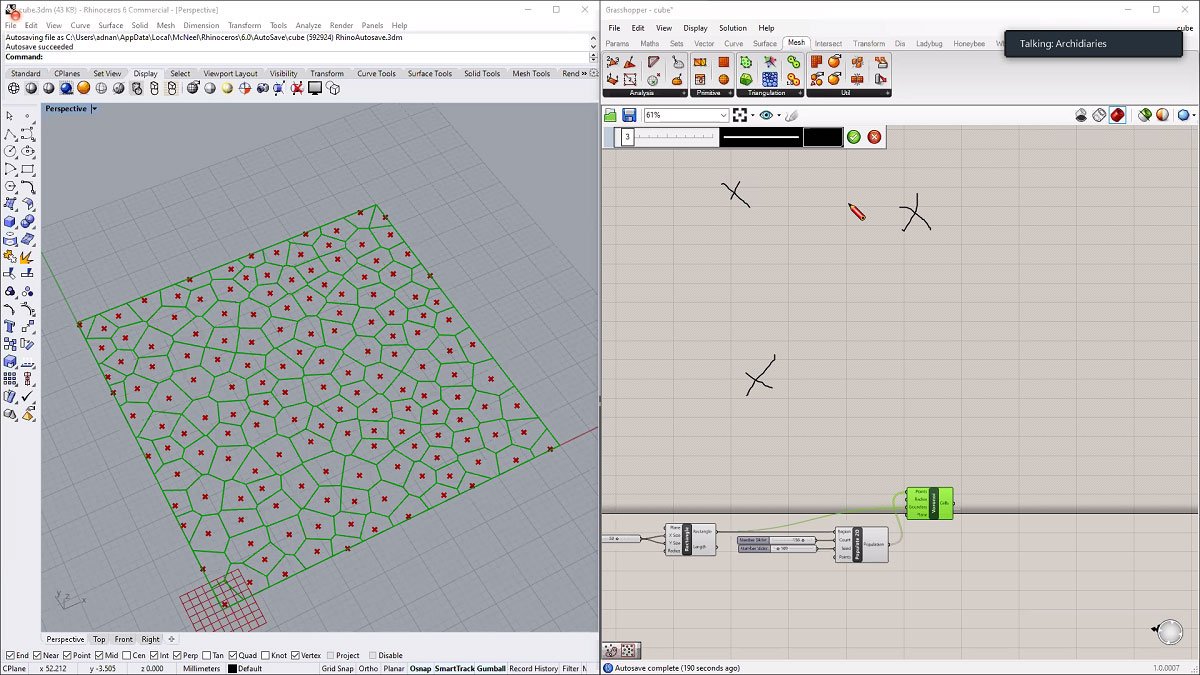
Task: Select Rhino's Zoom Extents toolbar icon
Action: point(192,89)
